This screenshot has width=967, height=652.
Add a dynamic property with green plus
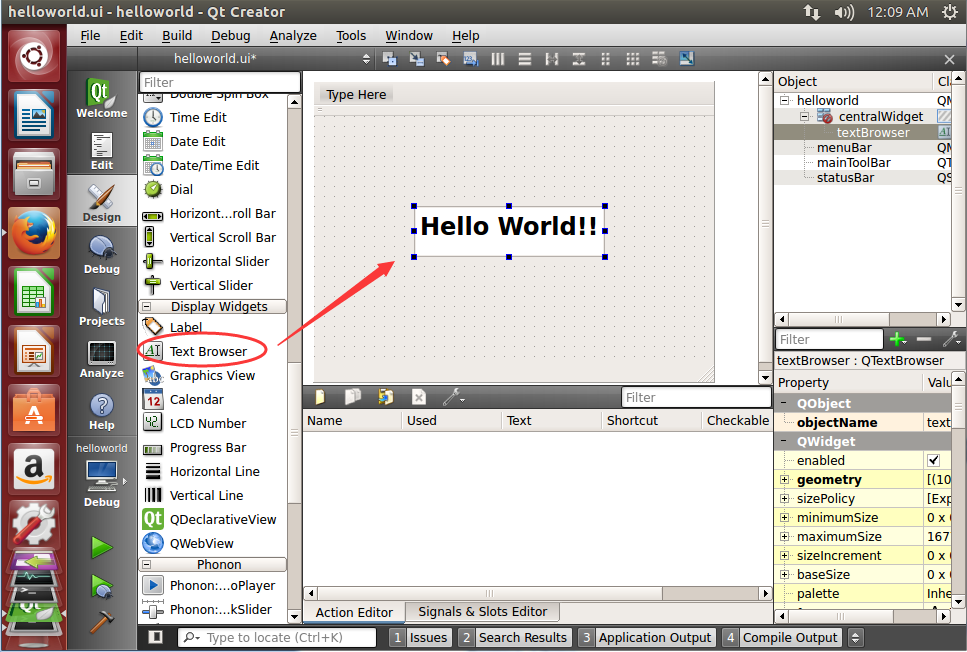(898, 339)
